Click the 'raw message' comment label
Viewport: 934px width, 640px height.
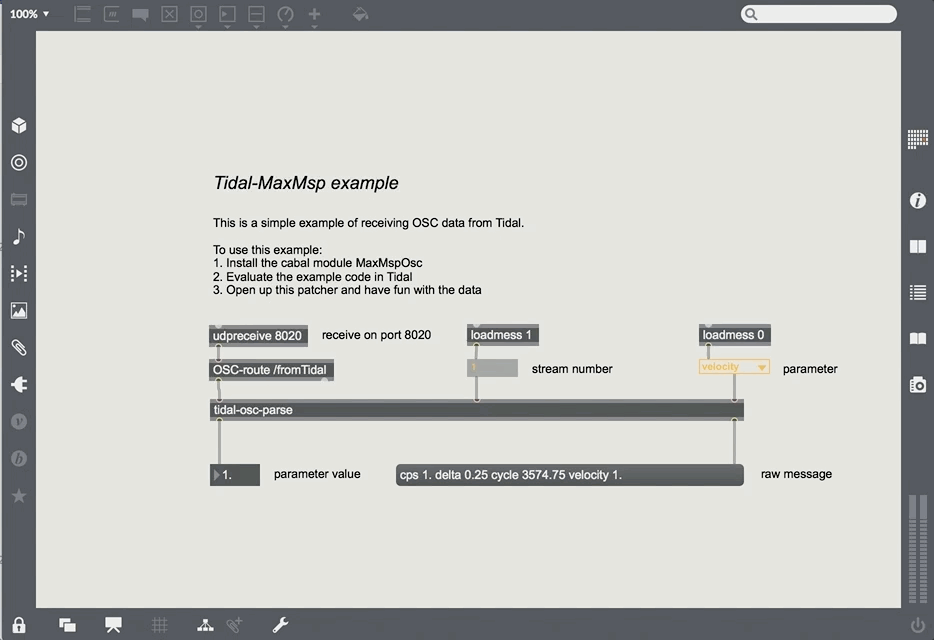[x=796, y=474]
